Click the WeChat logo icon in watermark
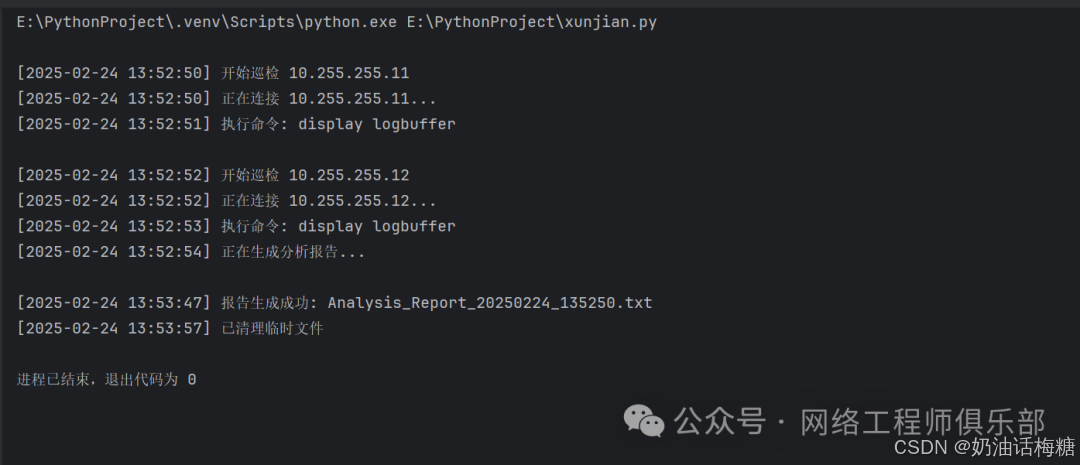The height and width of the screenshot is (465, 1080). pos(644,420)
